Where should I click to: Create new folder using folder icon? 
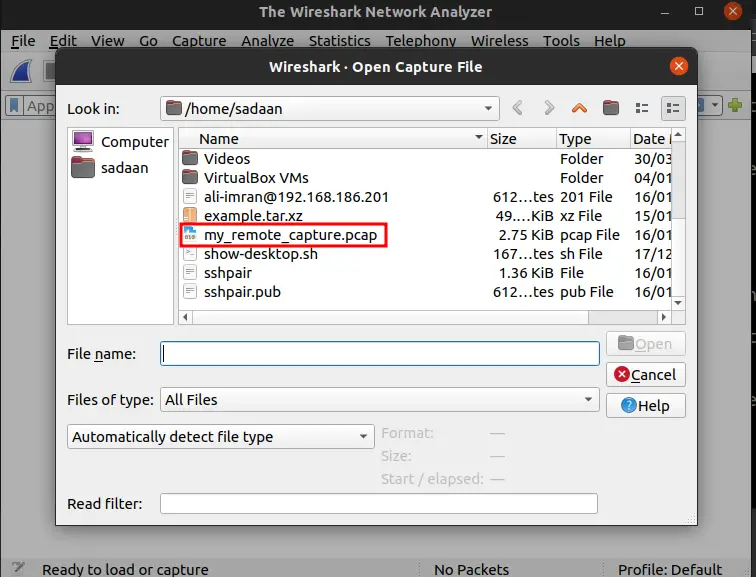click(610, 108)
